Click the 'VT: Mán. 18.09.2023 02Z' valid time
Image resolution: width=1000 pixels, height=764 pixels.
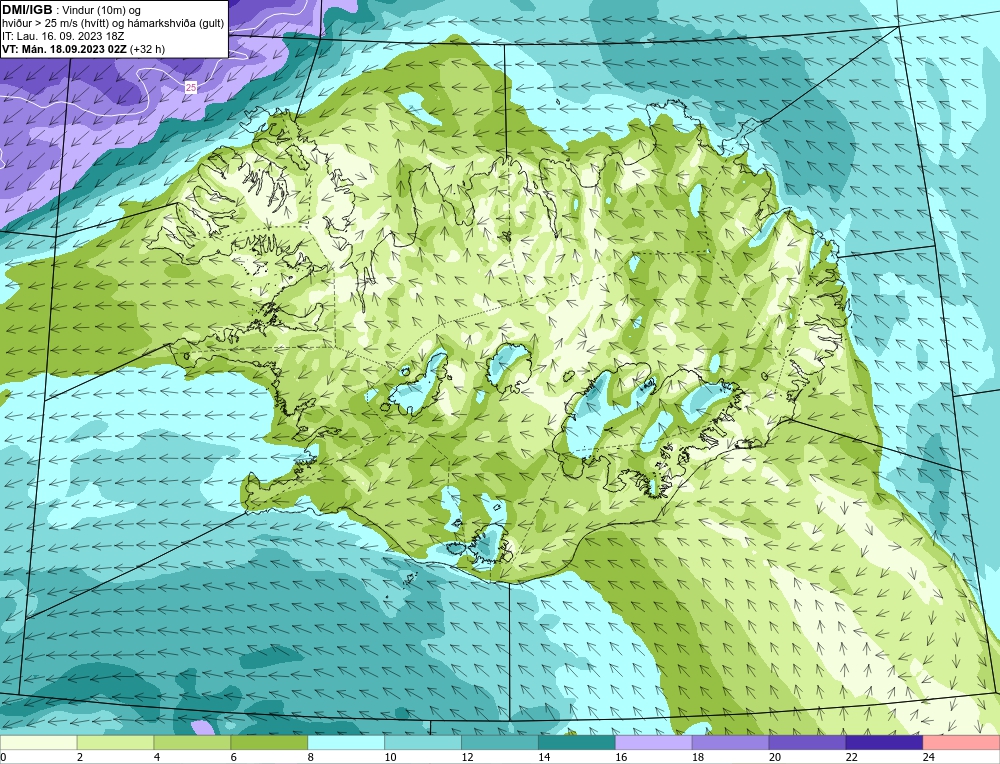click(x=83, y=49)
